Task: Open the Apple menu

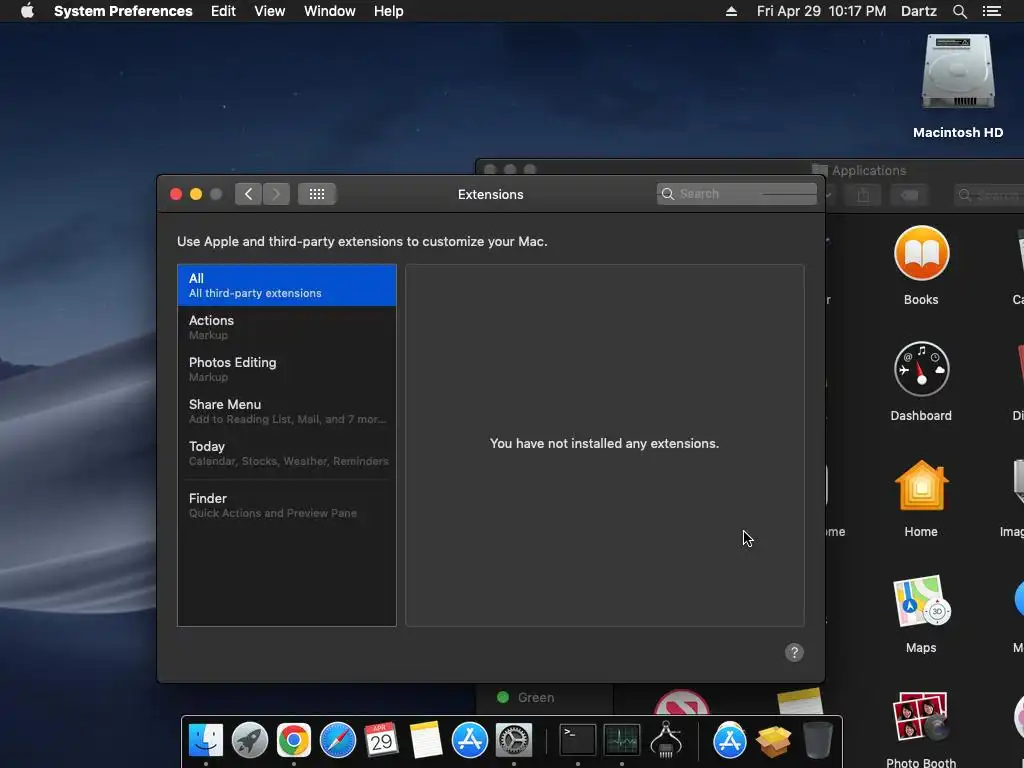Action: click(27, 11)
